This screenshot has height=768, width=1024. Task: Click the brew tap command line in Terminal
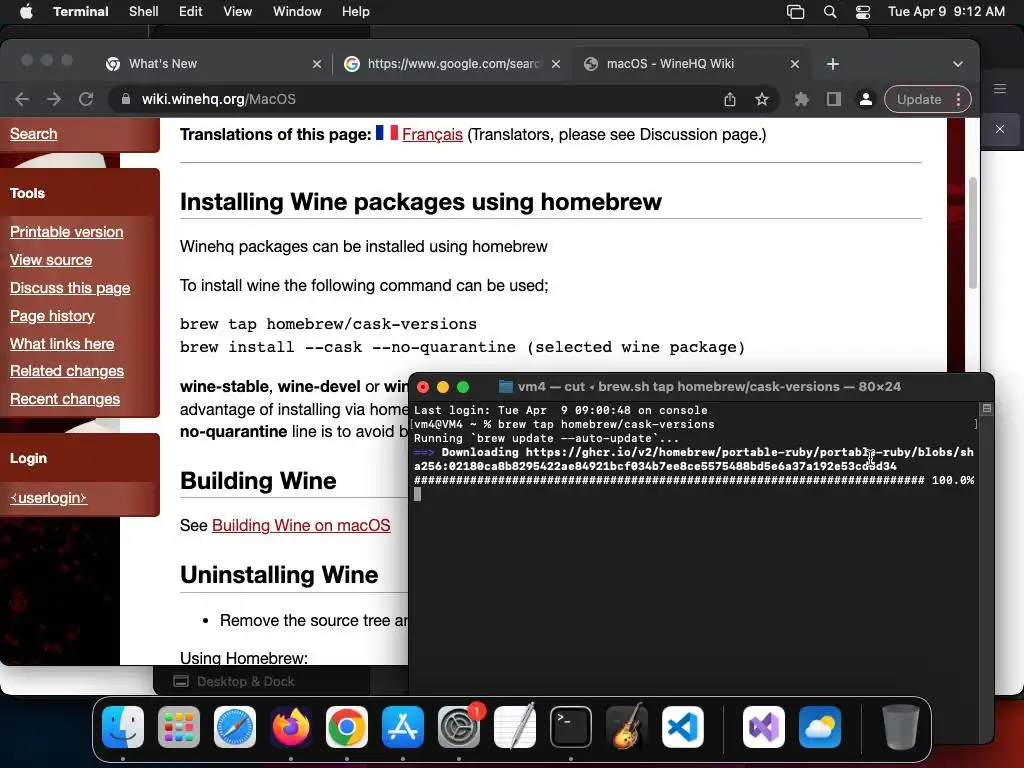coord(564,424)
